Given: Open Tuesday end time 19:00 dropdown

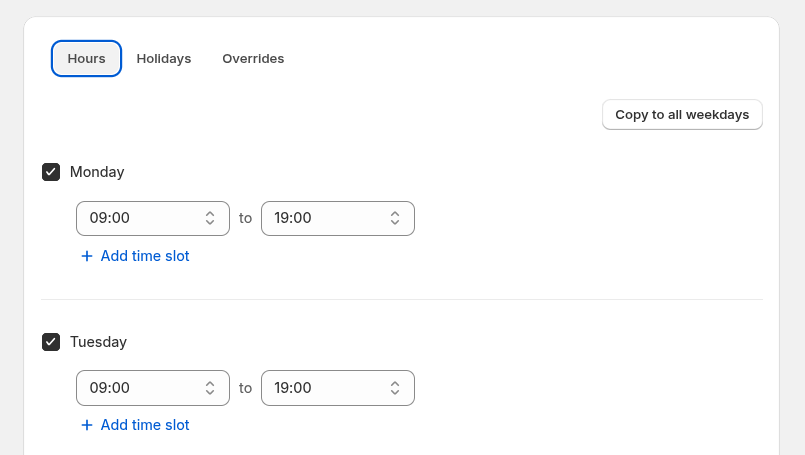Looking at the screenshot, I should point(338,388).
